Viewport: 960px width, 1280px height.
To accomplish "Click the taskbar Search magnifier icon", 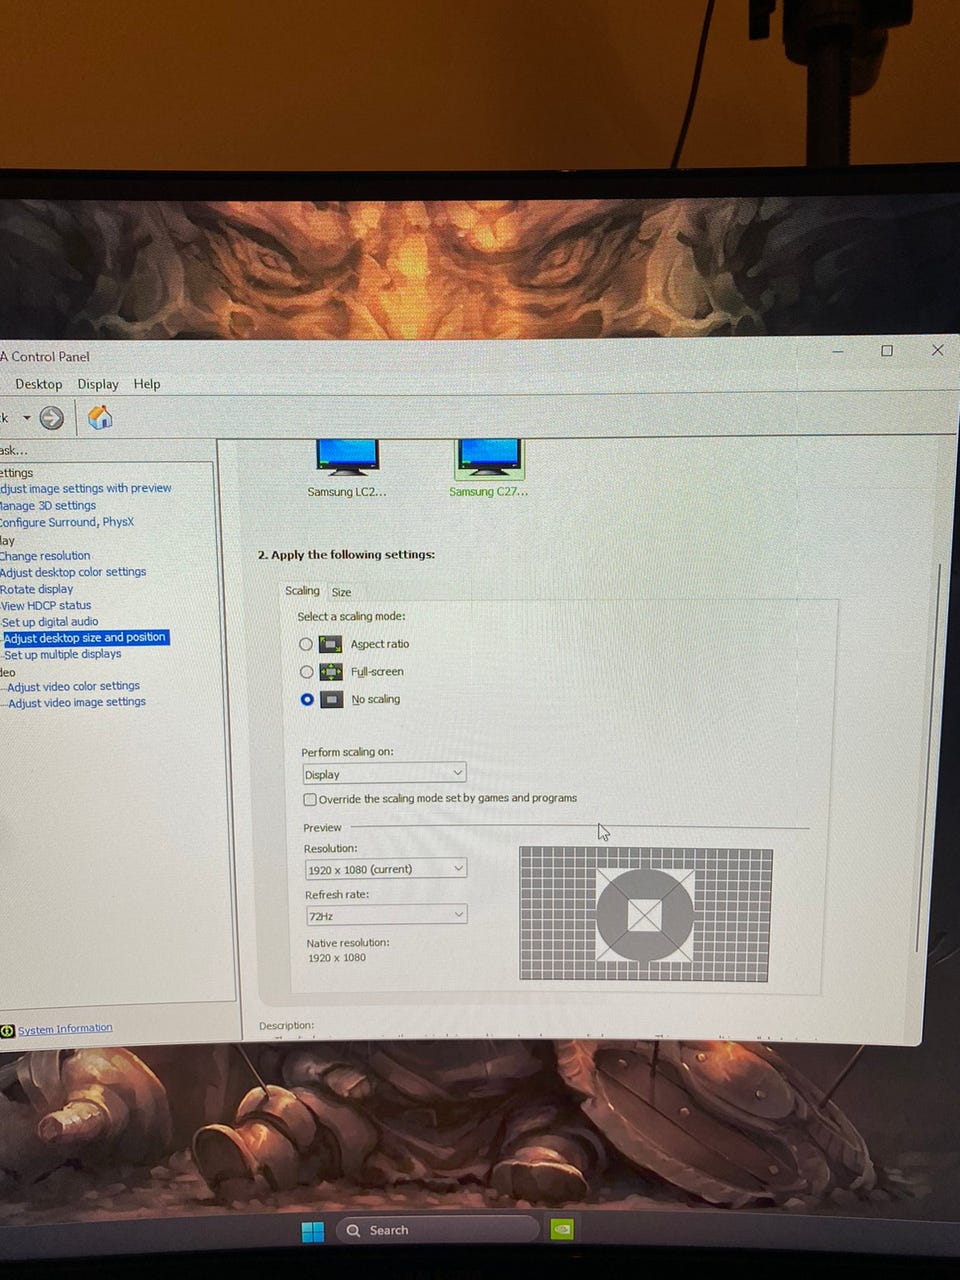I will point(353,1231).
